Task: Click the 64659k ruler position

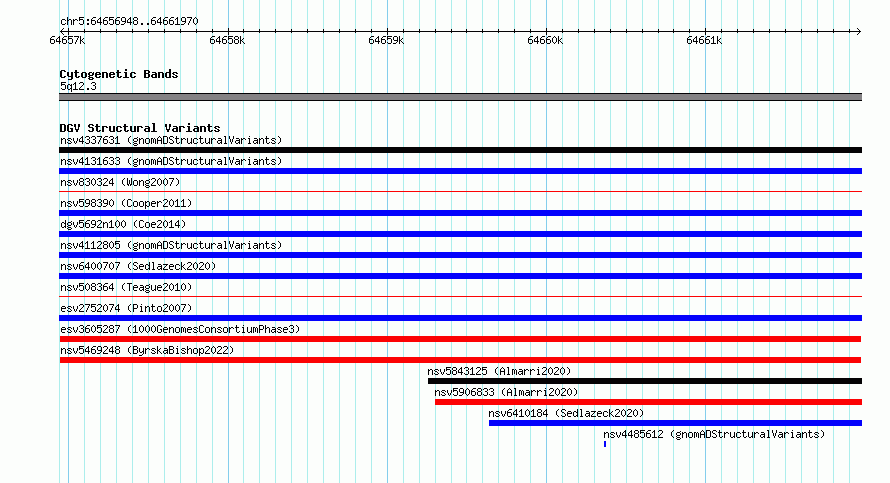Action: tap(386, 40)
